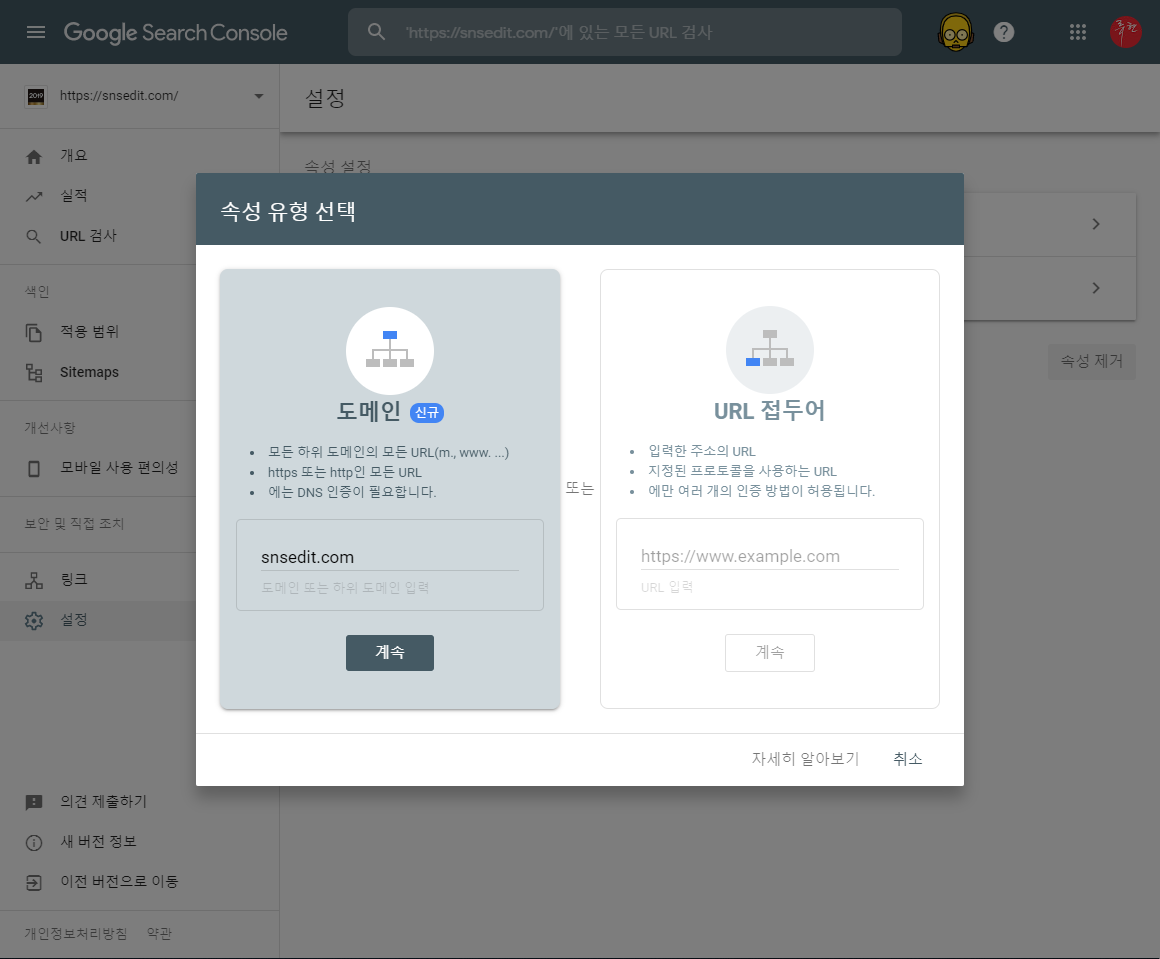
Task: Open the Google apps grid icon
Action: point(1078,32)
